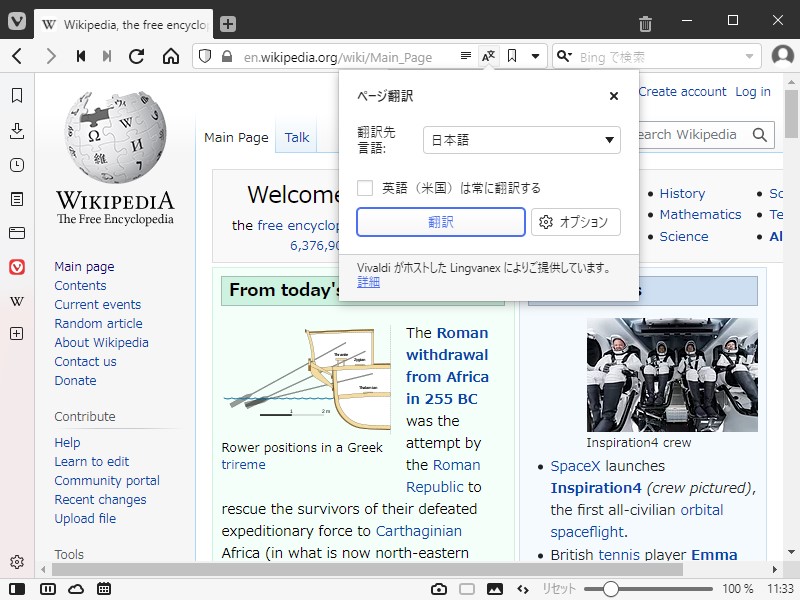
Task: Toggle tab tiling from the status bar
Action: click(x=47, y=590)
